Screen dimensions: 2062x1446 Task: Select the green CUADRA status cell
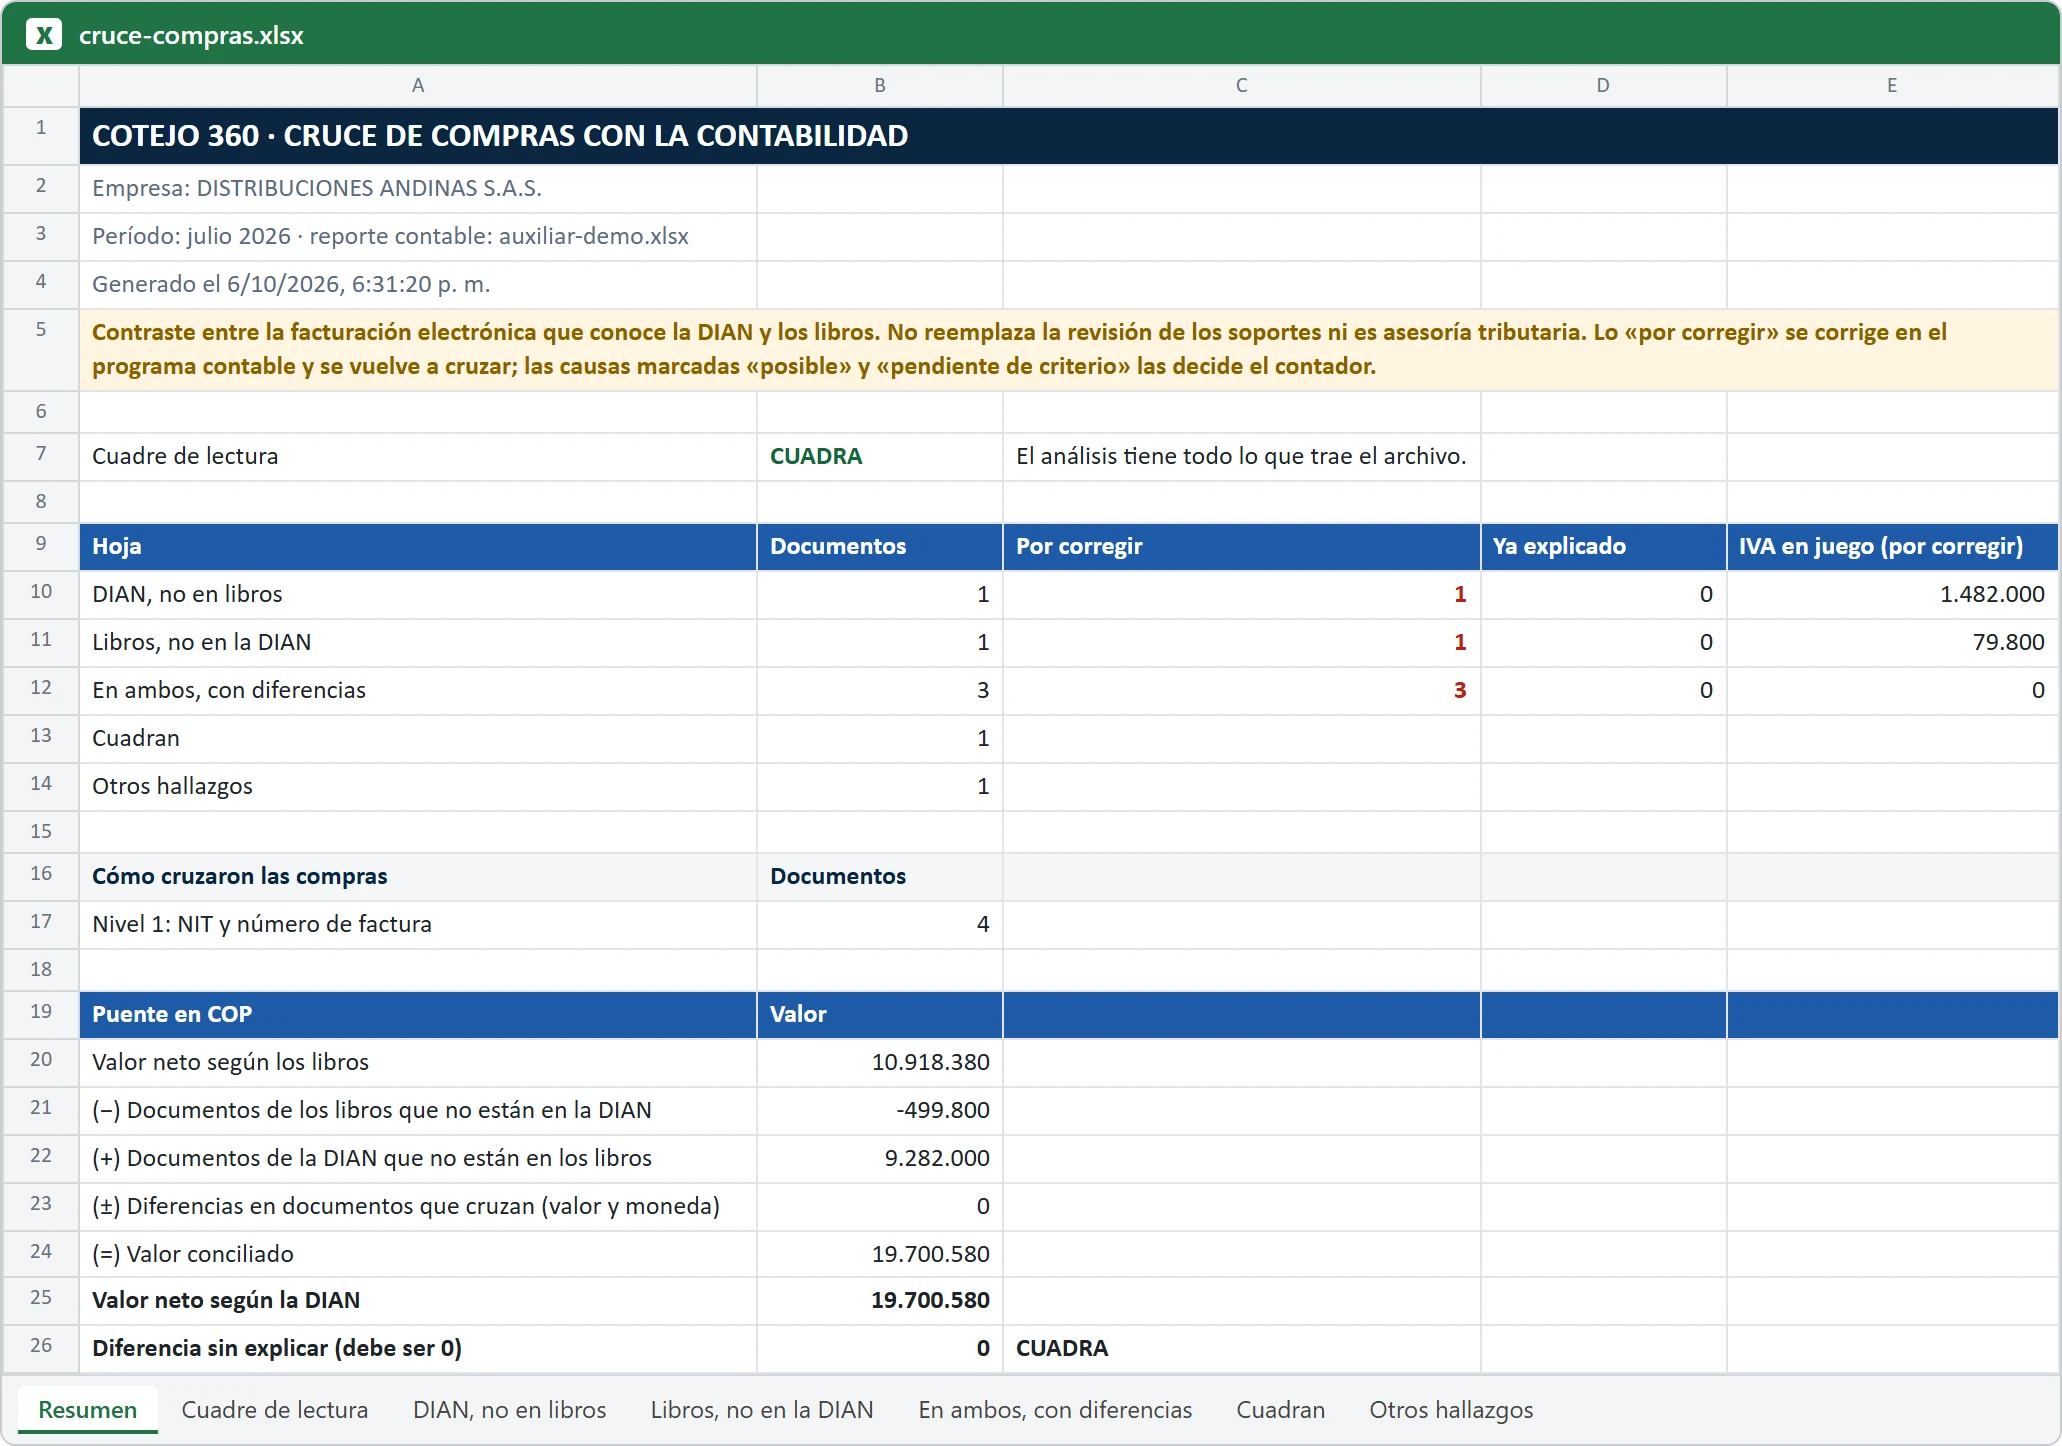click(x=880, y=456)
